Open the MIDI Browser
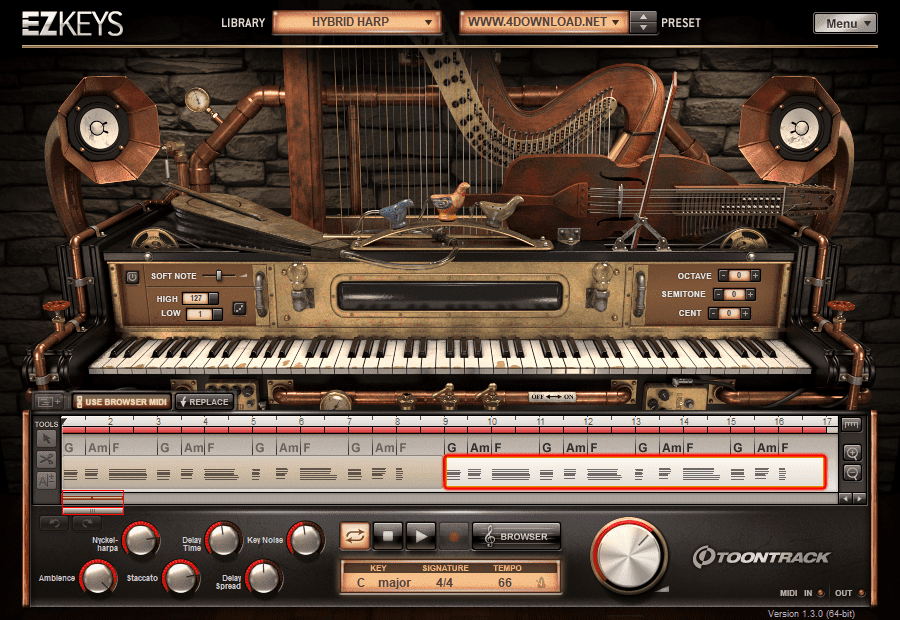Viewport: 900px width, 620px height. pyautogui.click(x=515, y=536)
